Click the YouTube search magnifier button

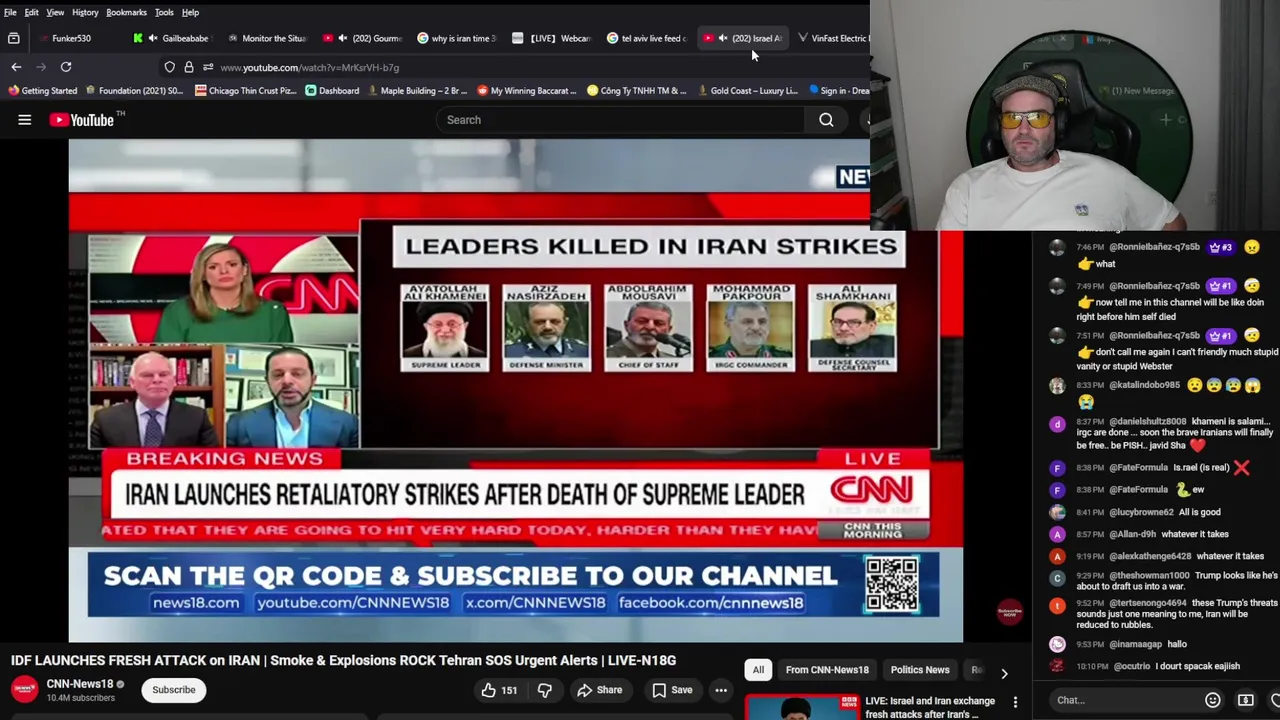tap(826, 120)
